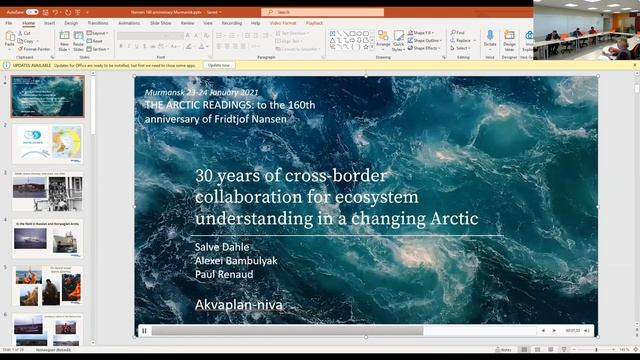Open the Shape Fill dropdown
The width and height of the screenshot is (640, 360).
[x=422, y=33]
